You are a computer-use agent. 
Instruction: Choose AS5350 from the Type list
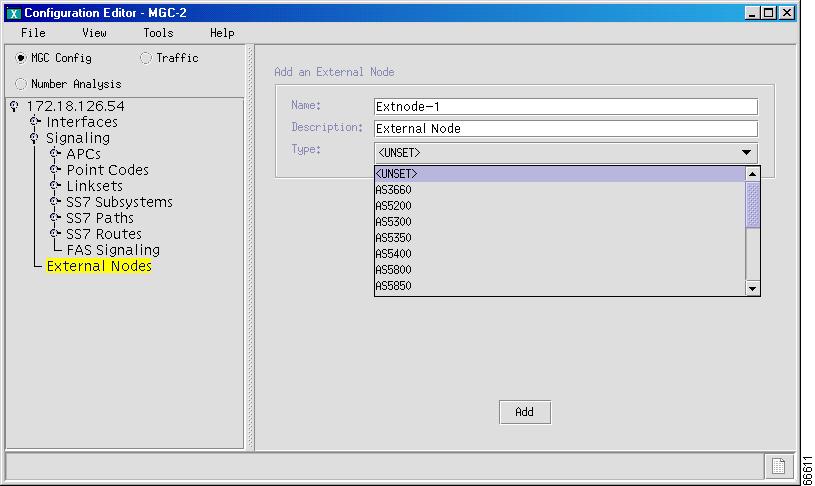[560, 238]
